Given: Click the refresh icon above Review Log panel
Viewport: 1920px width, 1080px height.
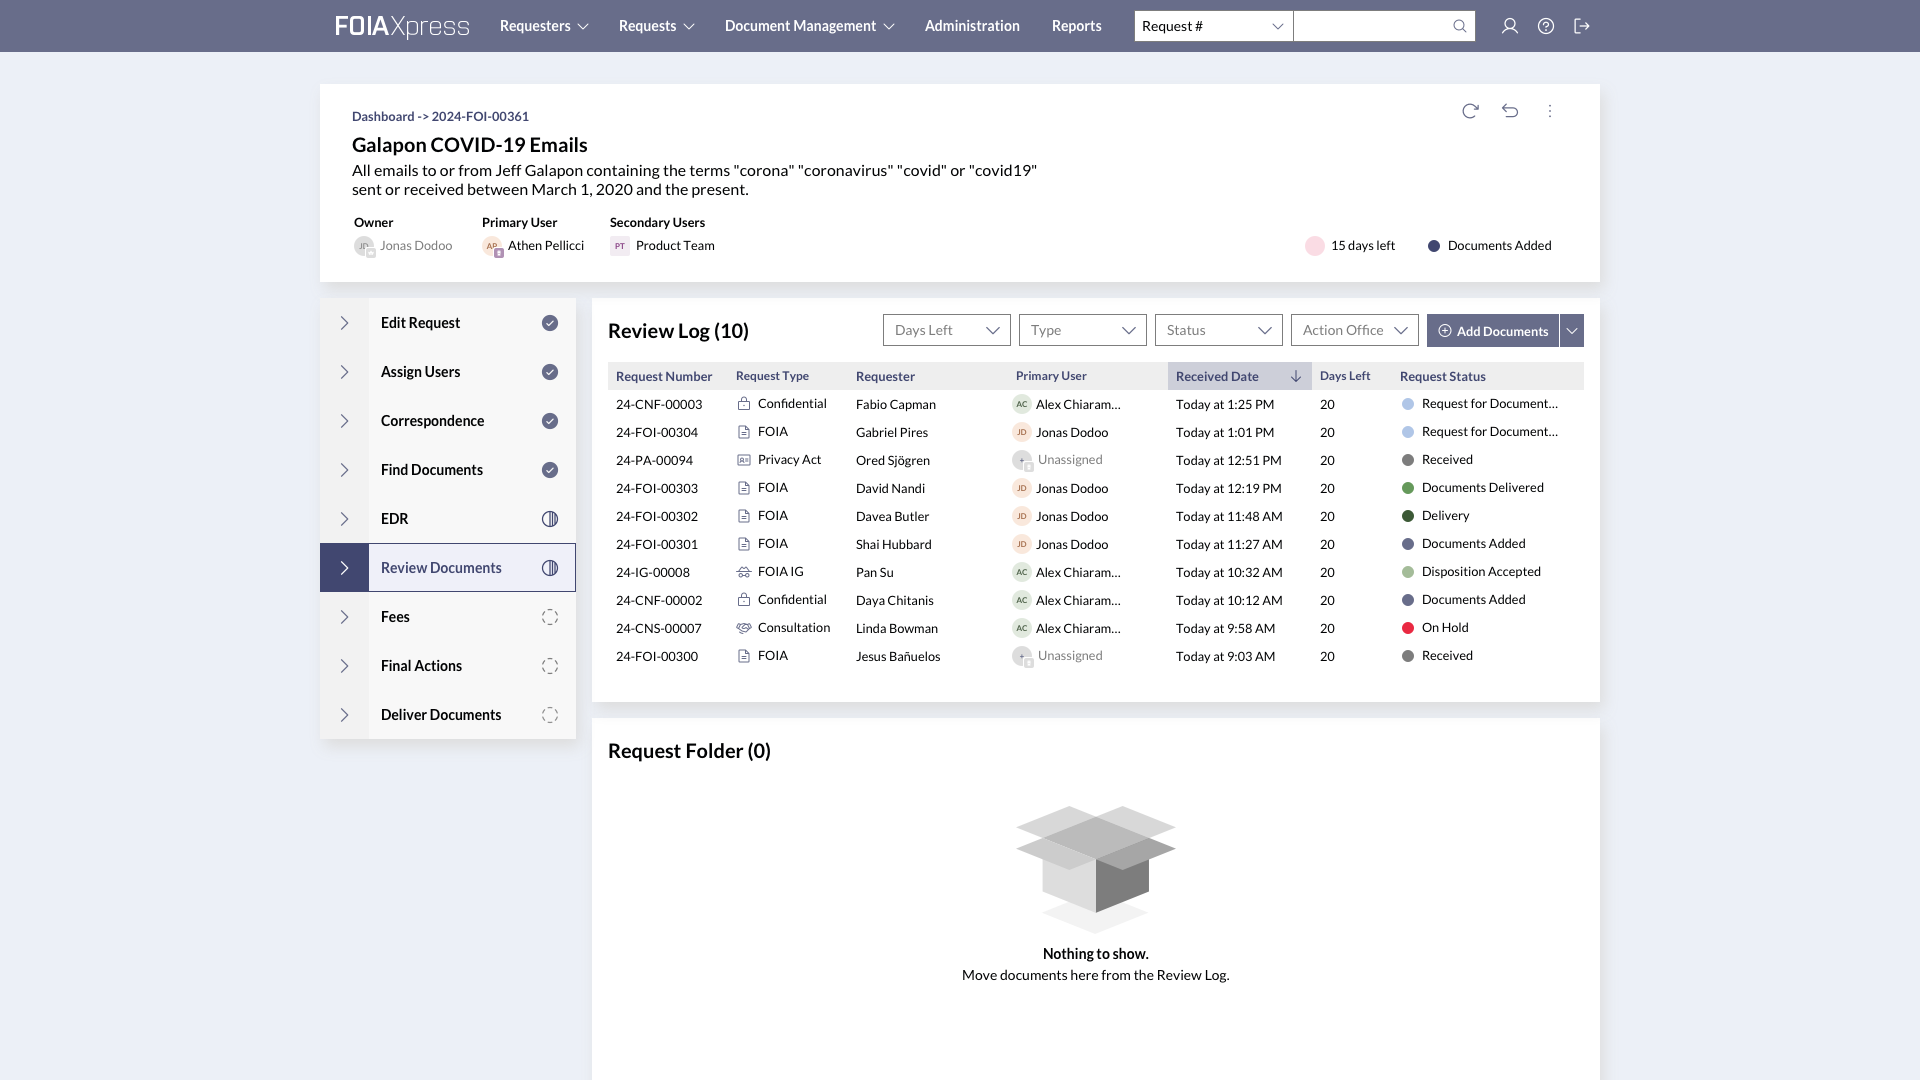Looking at the screenshot, I should (x=1469, y=111).
